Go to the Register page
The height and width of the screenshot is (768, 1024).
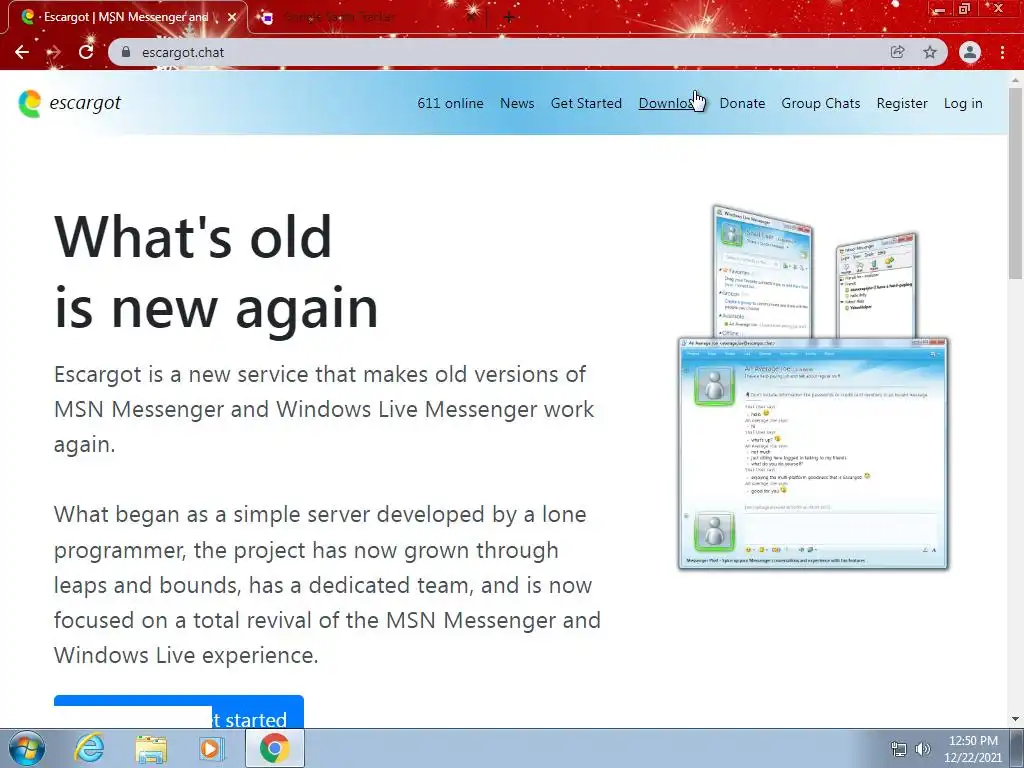[902, 103]
